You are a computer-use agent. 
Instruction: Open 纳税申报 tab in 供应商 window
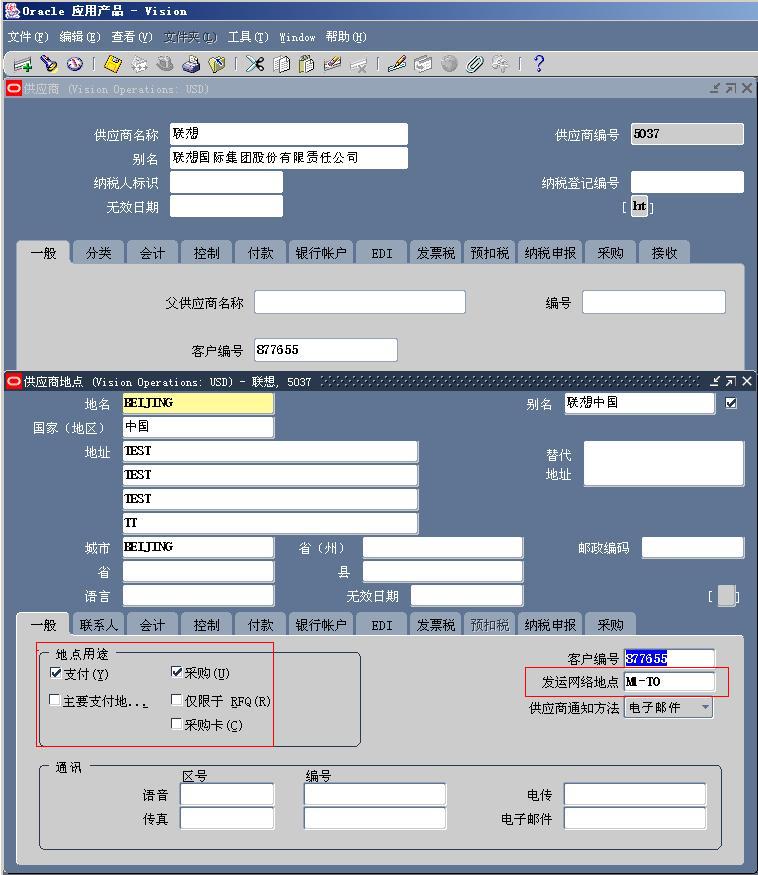[550, 253]
